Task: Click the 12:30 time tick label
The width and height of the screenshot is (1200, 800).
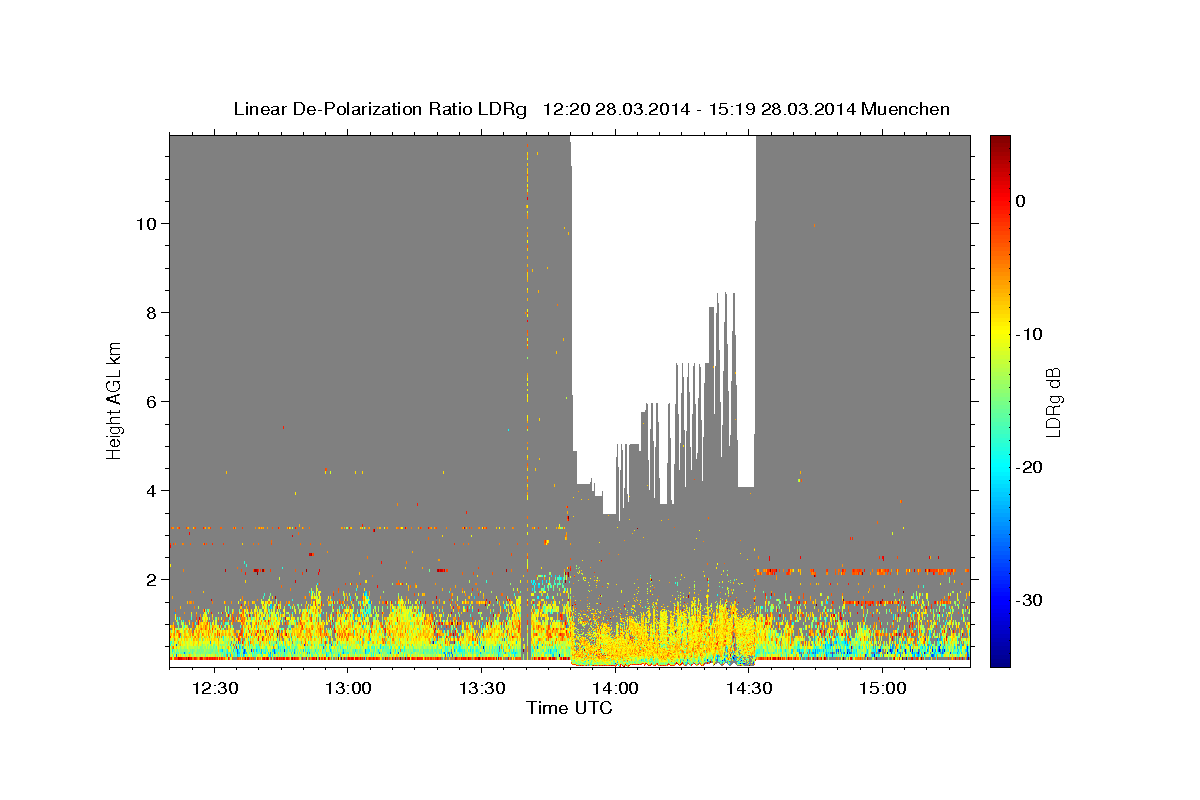Action: pos(215,689)
